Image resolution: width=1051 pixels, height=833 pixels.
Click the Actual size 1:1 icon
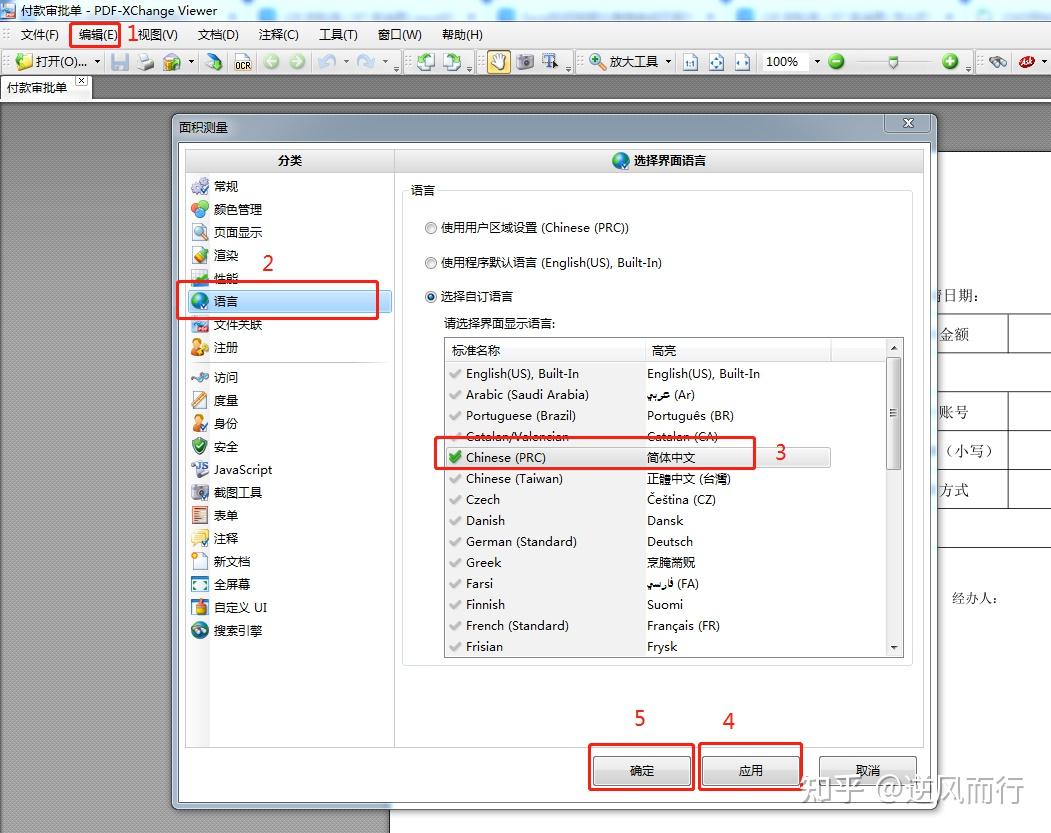[x=690, y=62]
